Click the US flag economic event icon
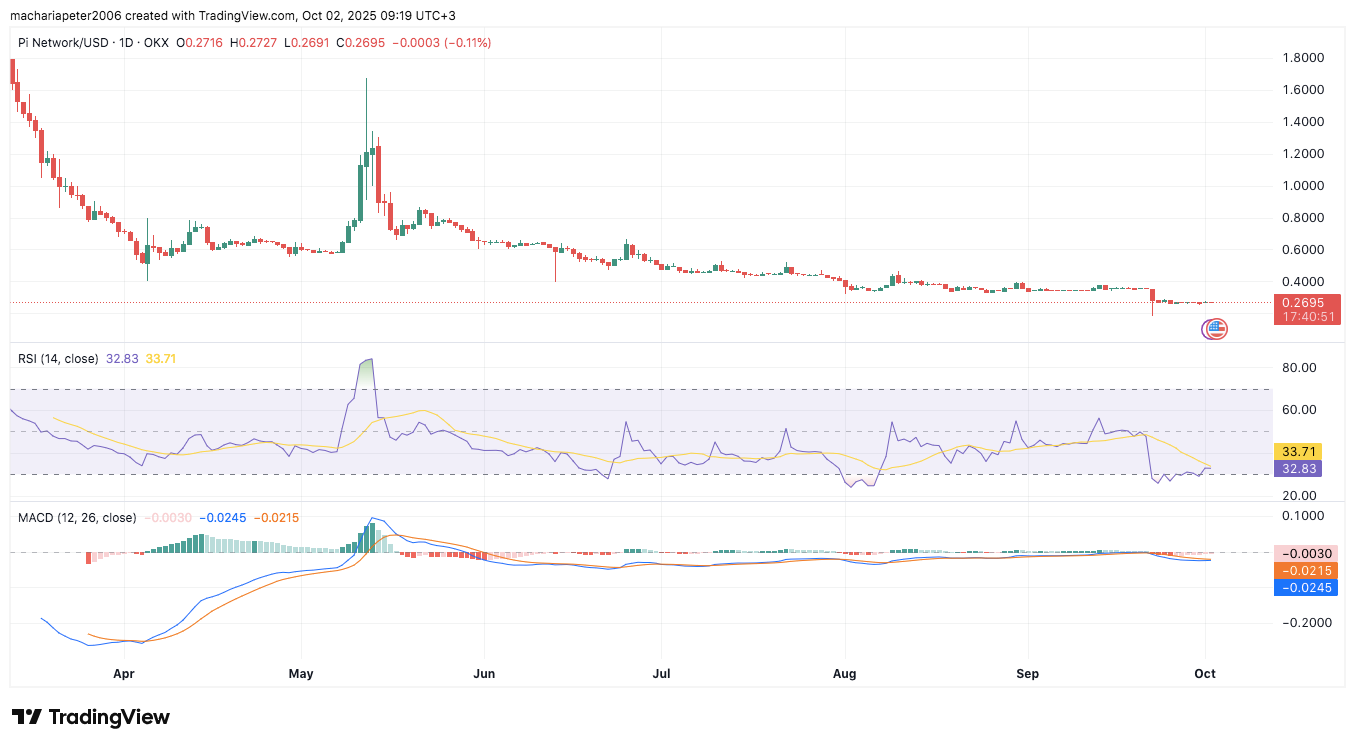Viewport: 1355px width, 747px height. coord(1216,328)
